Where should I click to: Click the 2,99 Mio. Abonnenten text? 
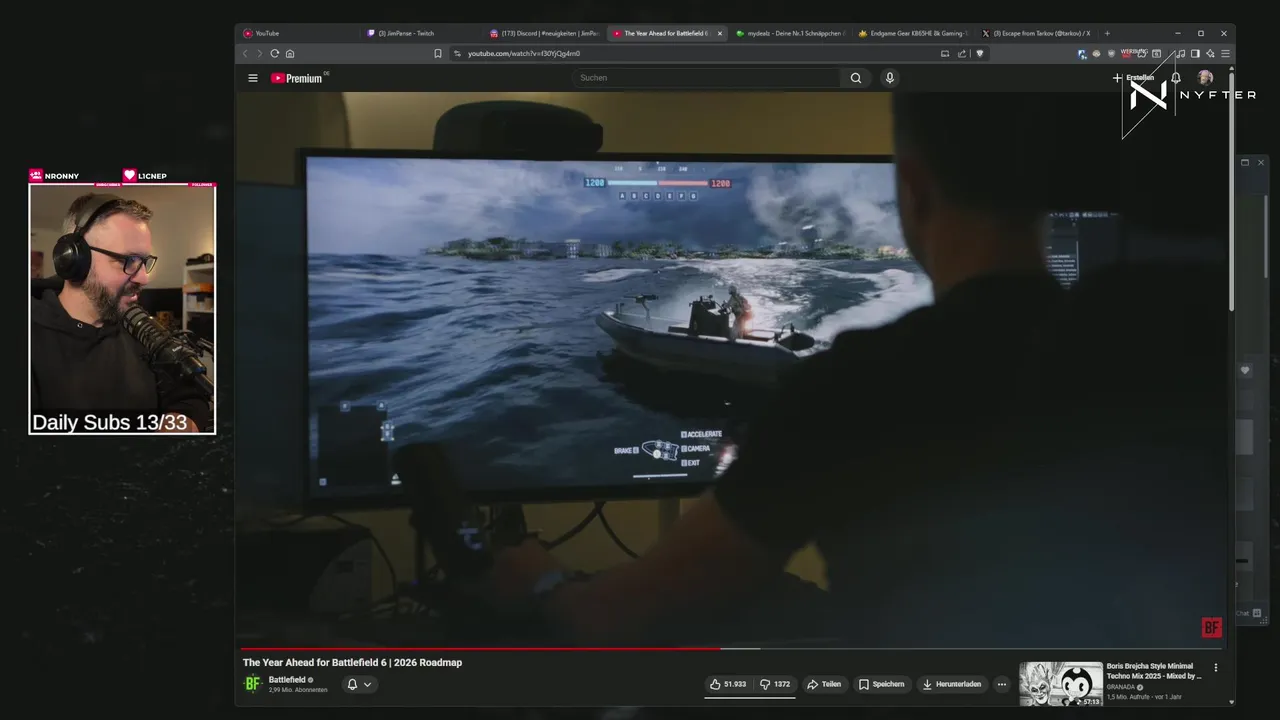click(x=298, y=690)
